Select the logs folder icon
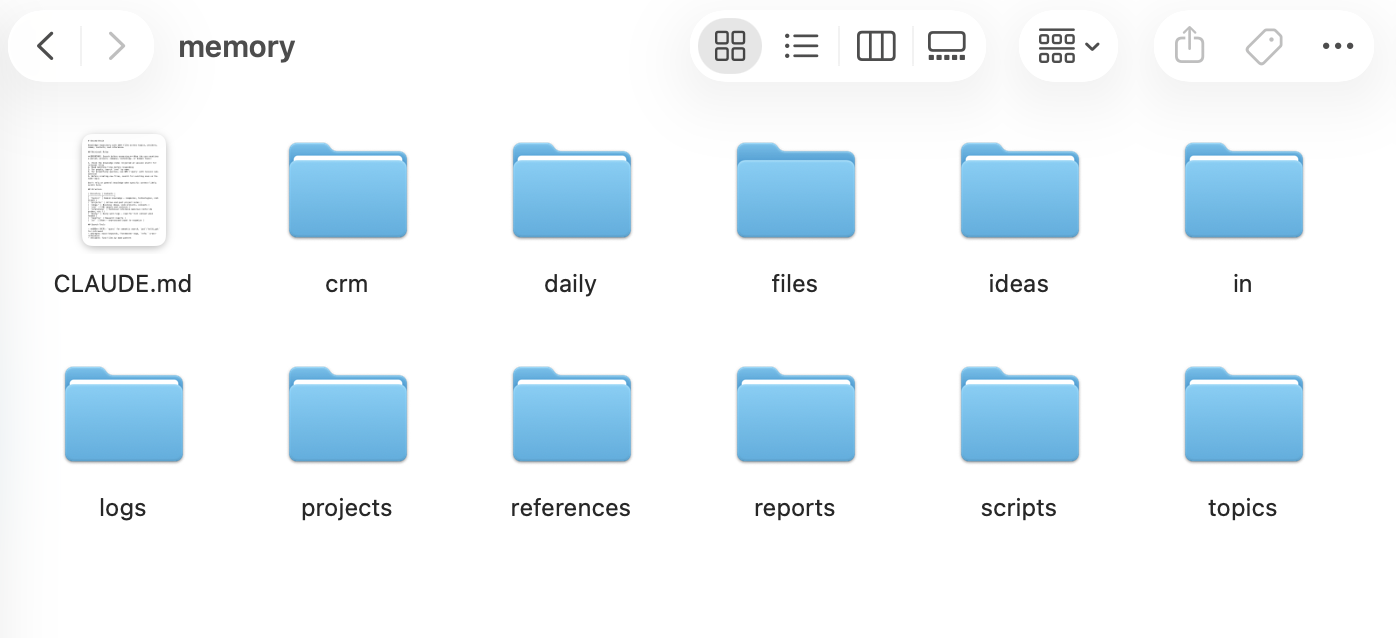This screenshot has height=638, width=1396. tap(123, 414)
